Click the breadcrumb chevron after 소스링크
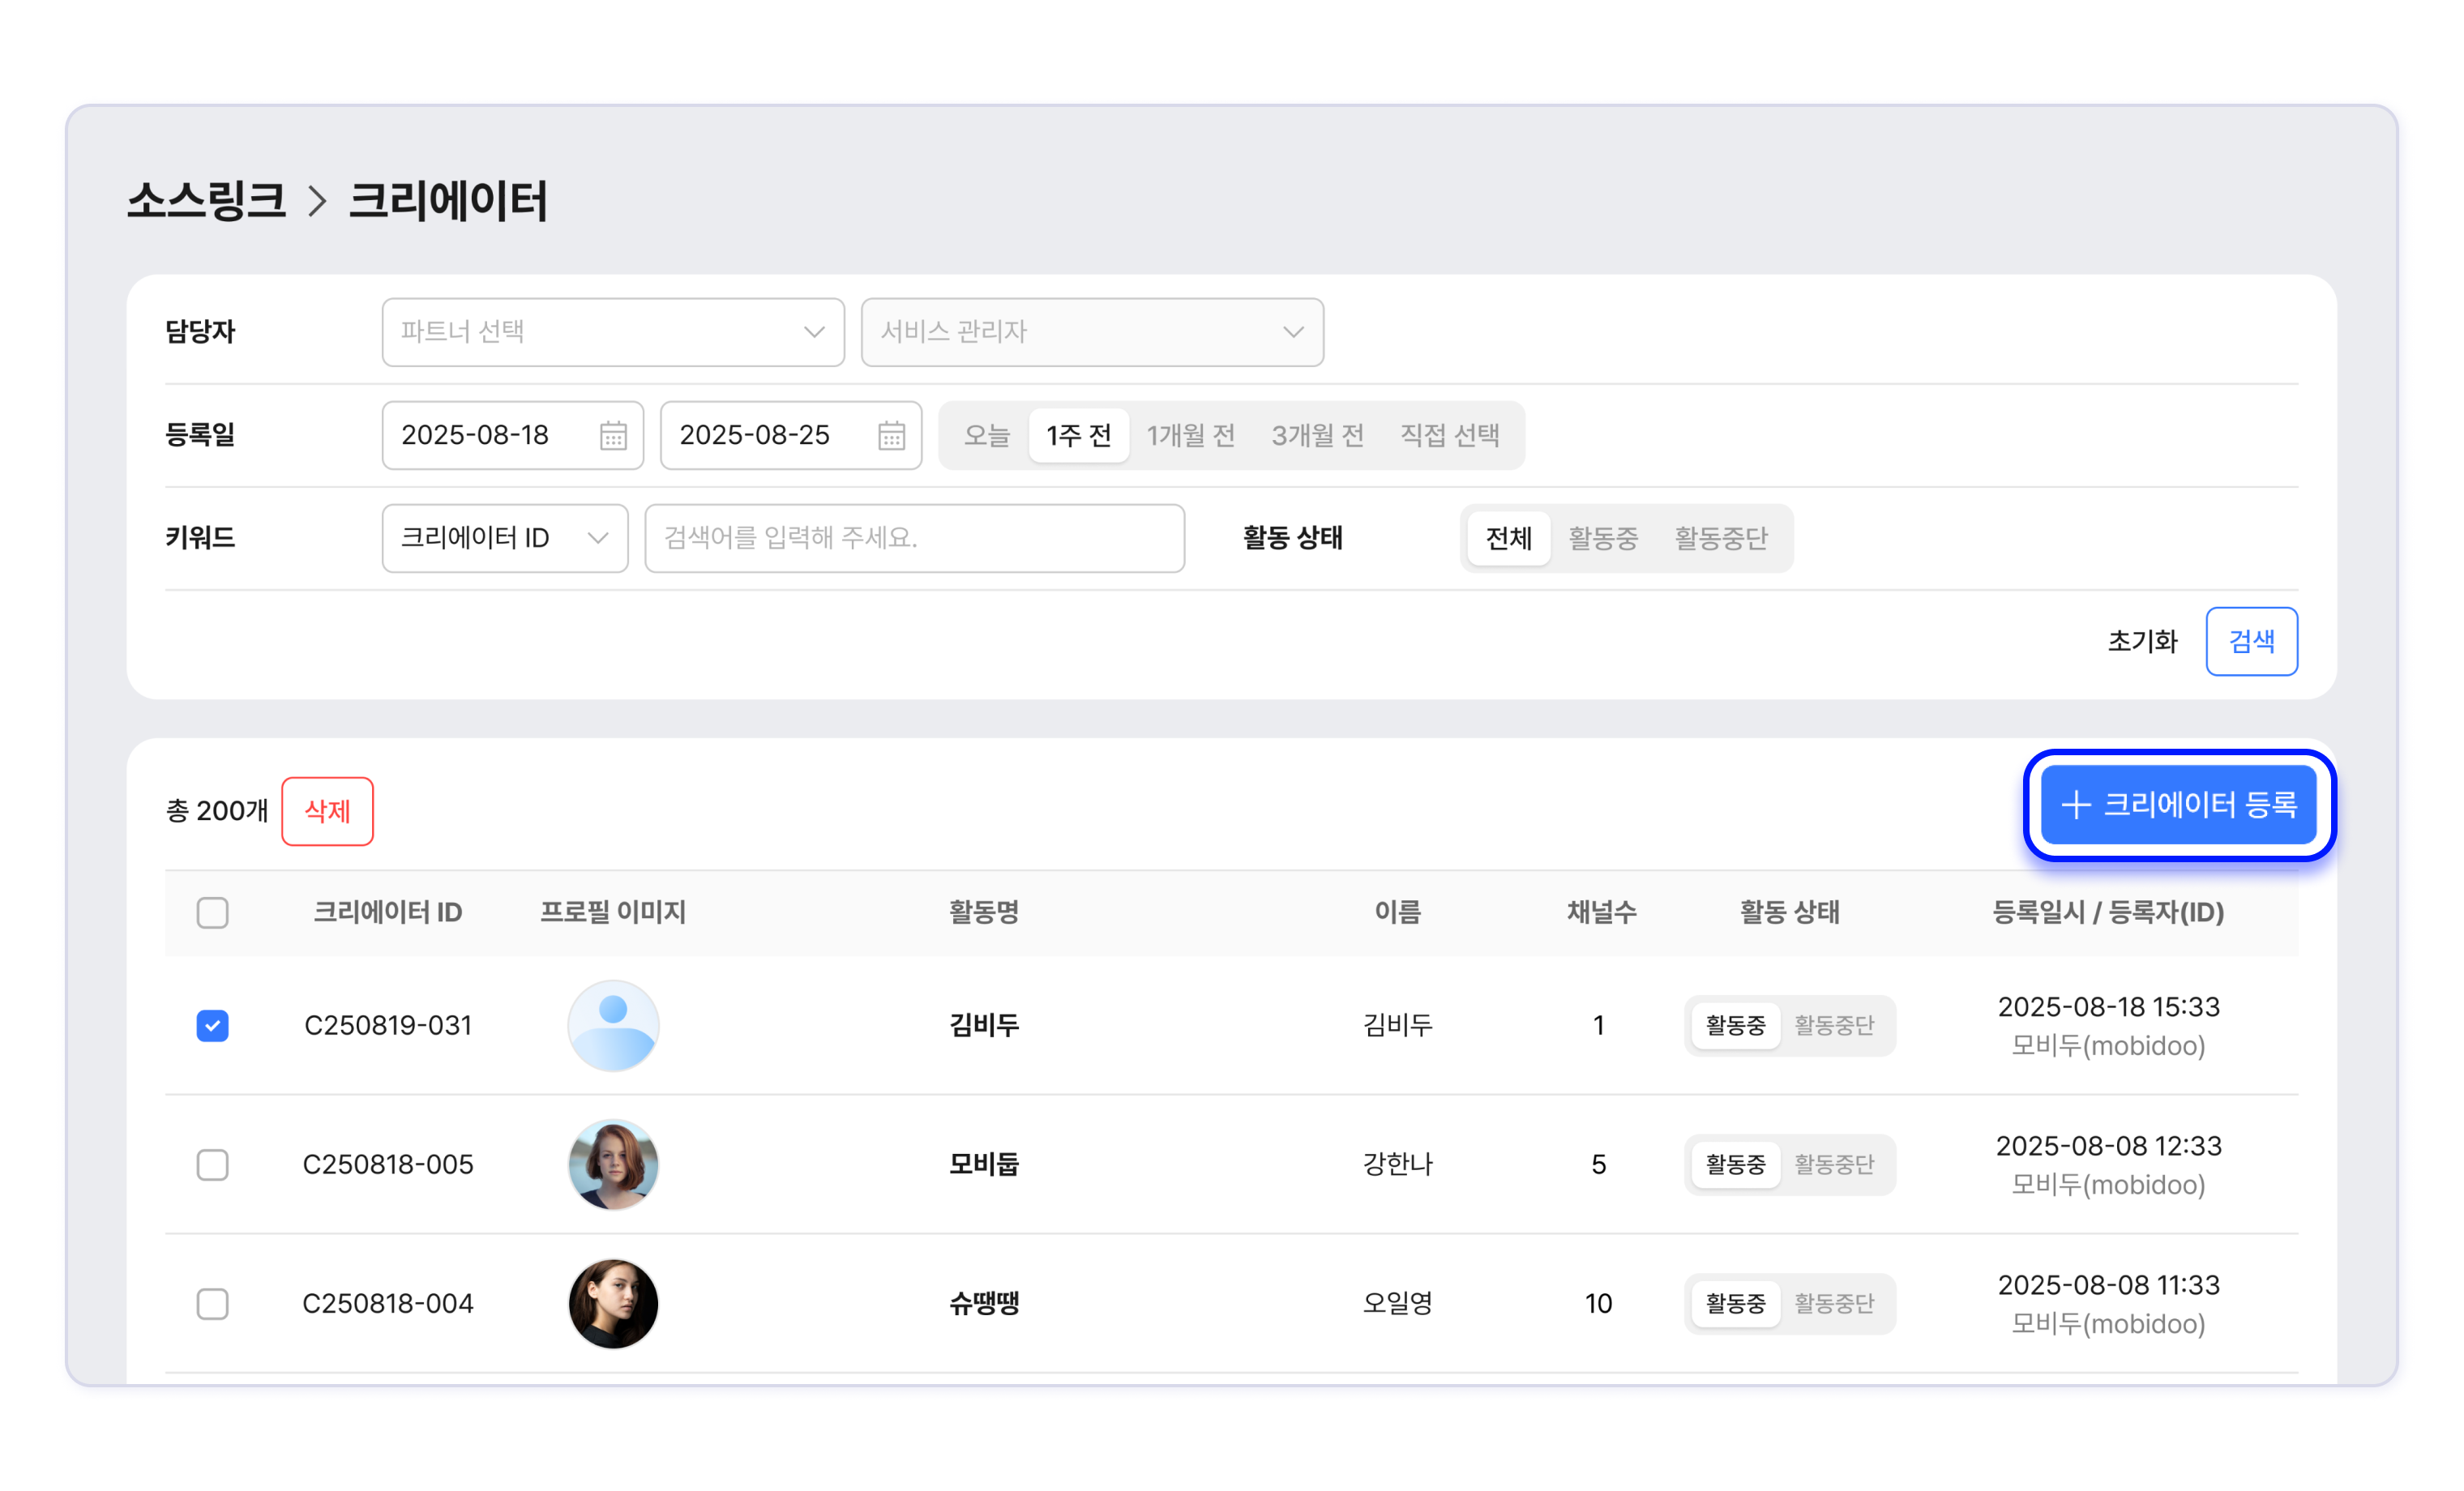 318,201
